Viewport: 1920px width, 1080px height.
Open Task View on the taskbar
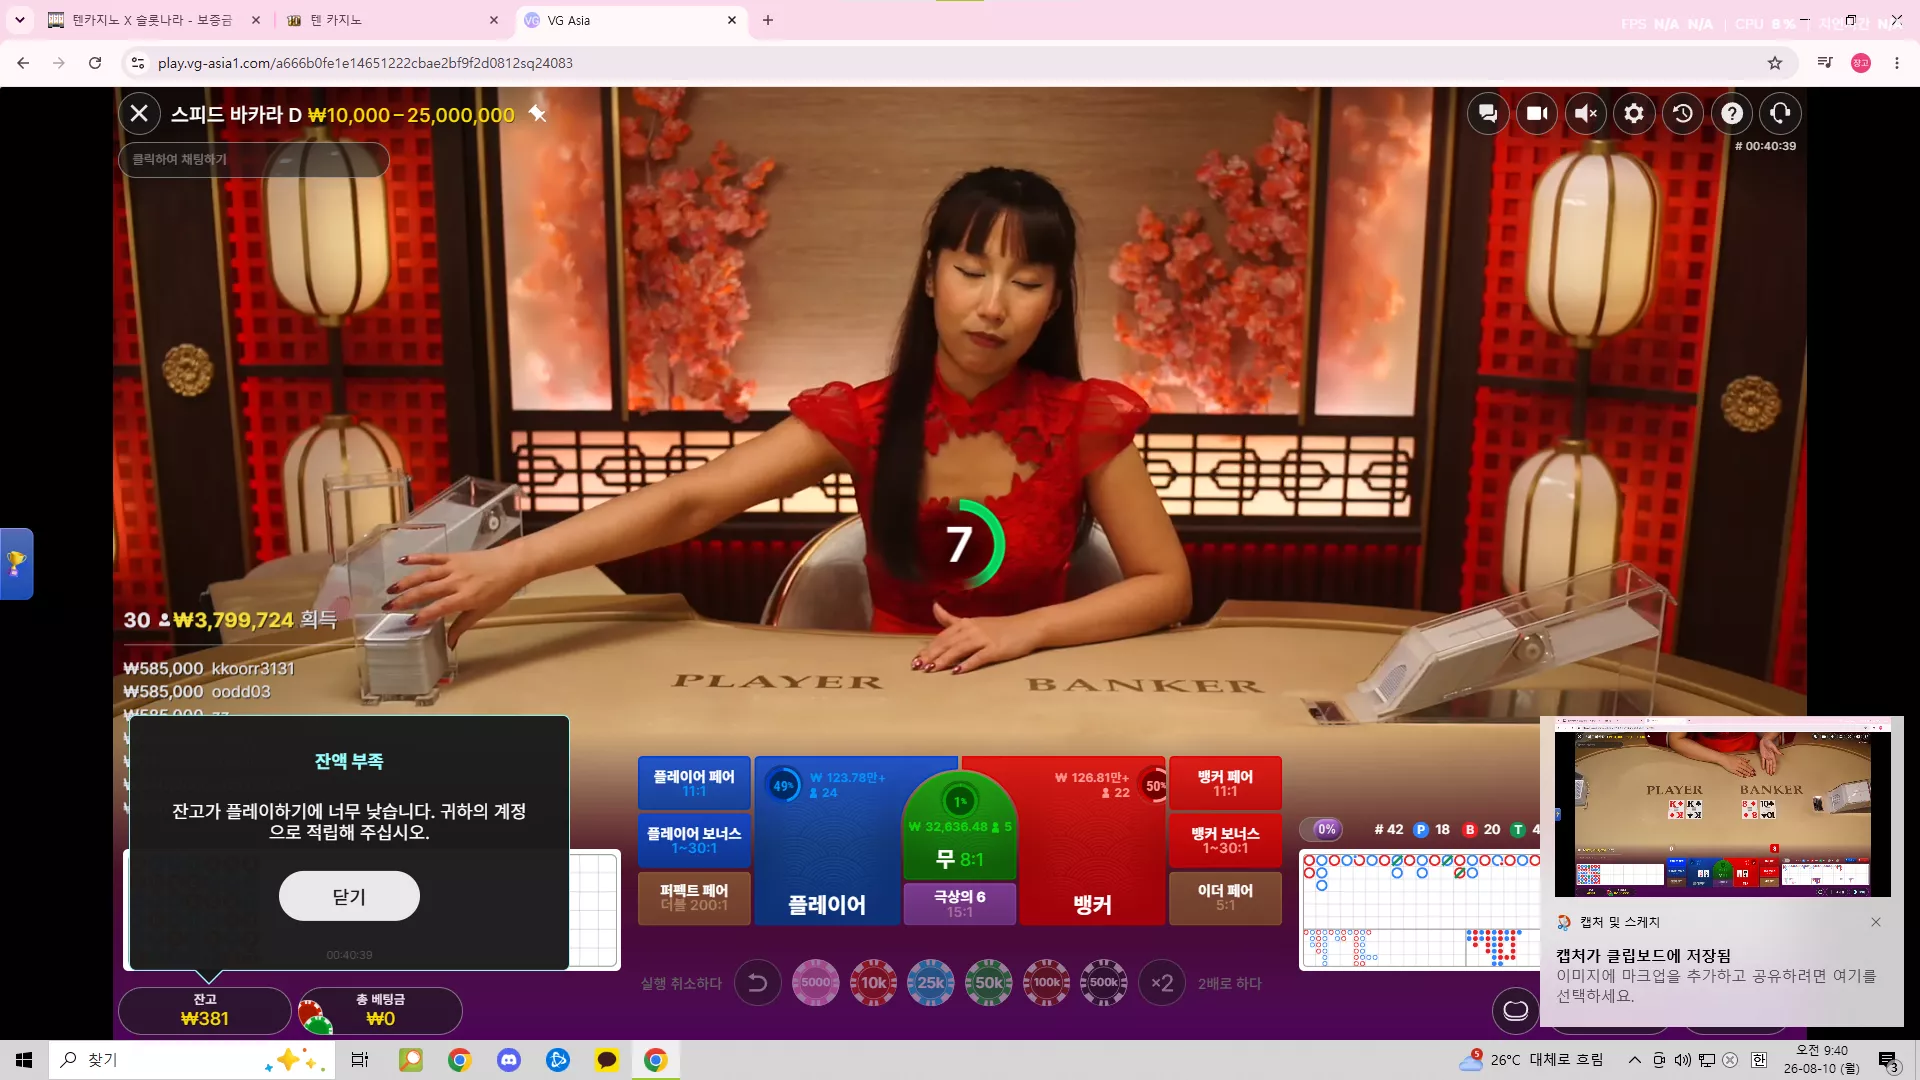[360, 1060]
